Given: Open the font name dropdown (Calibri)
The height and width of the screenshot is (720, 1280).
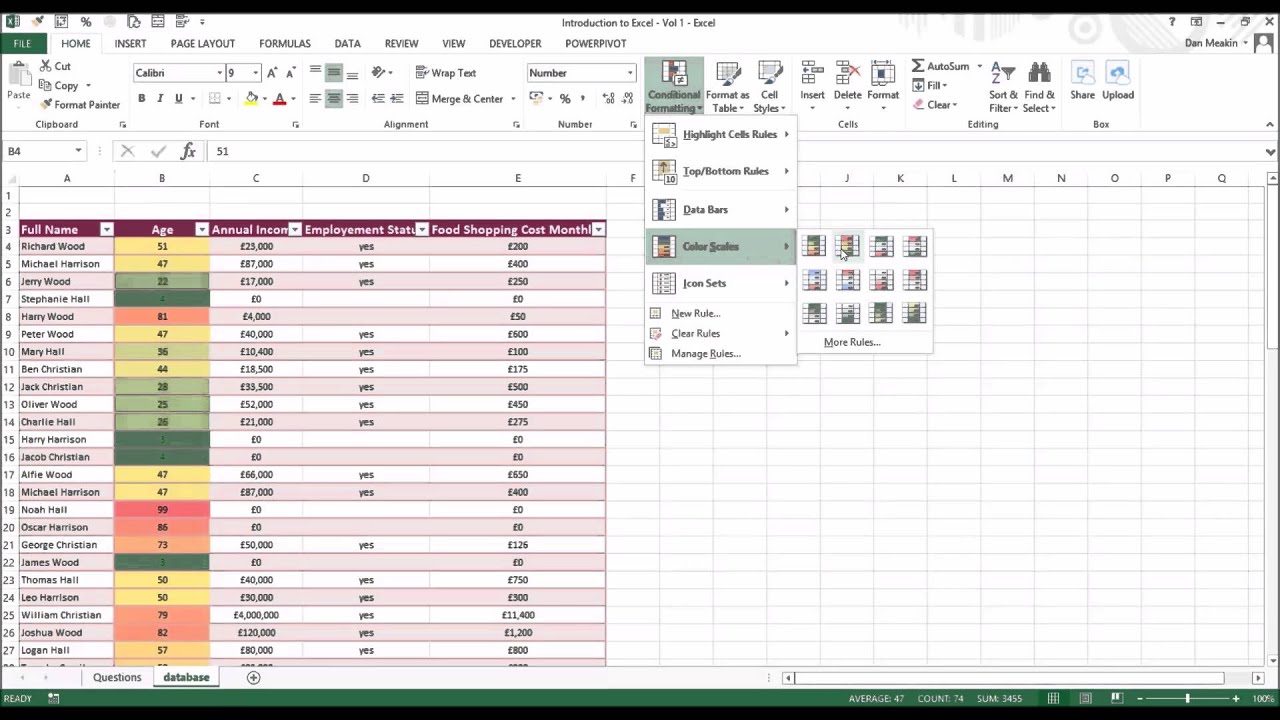Looking at the screenshot, I should click(x=220, y=73).
